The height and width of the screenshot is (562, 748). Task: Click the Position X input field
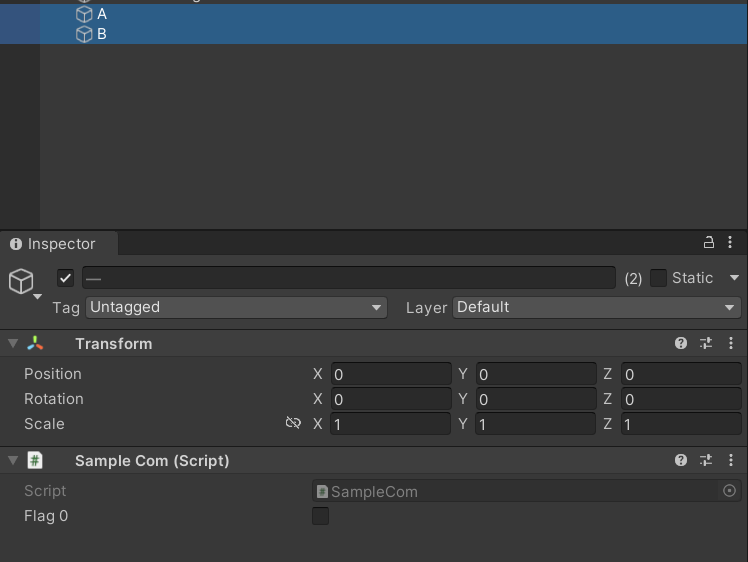pos(391,374)
